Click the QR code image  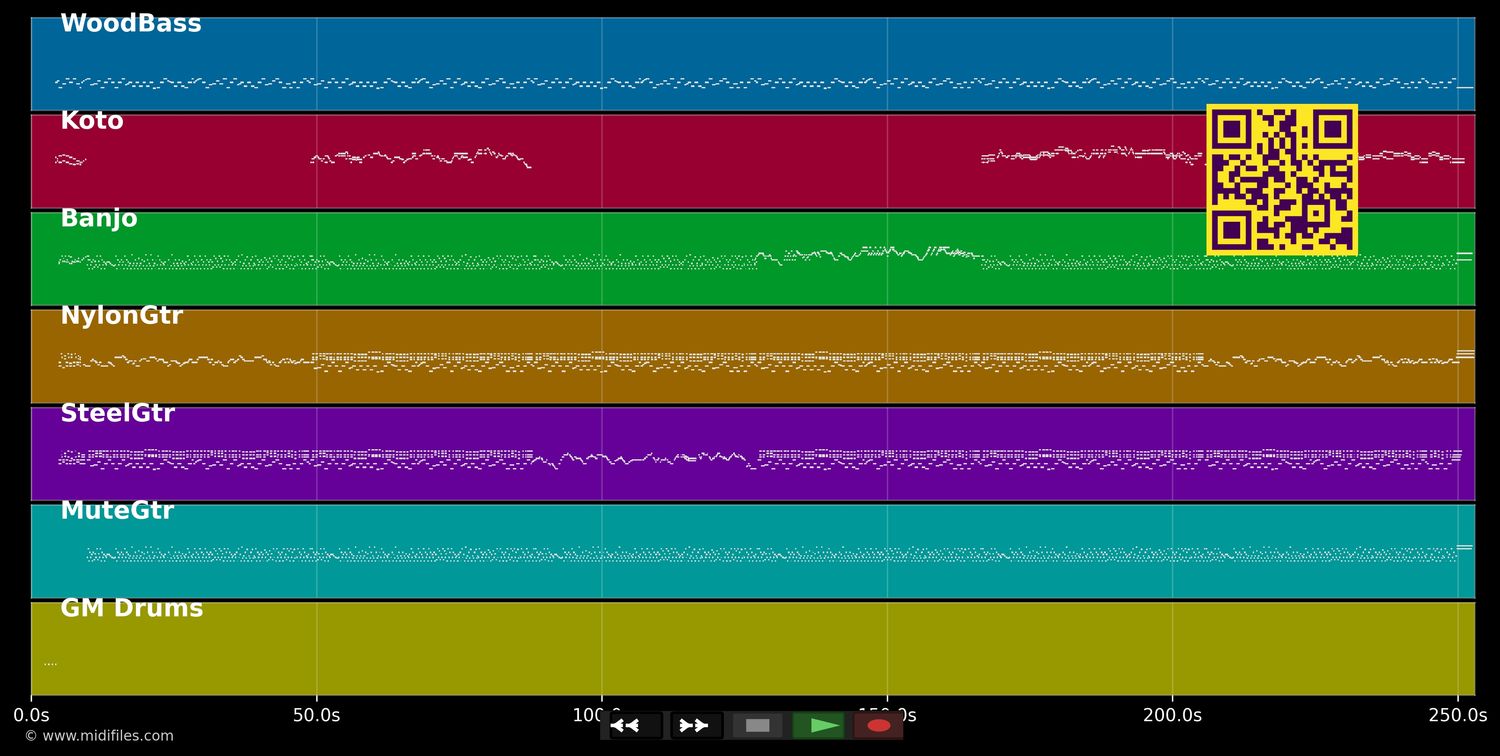1282,180
